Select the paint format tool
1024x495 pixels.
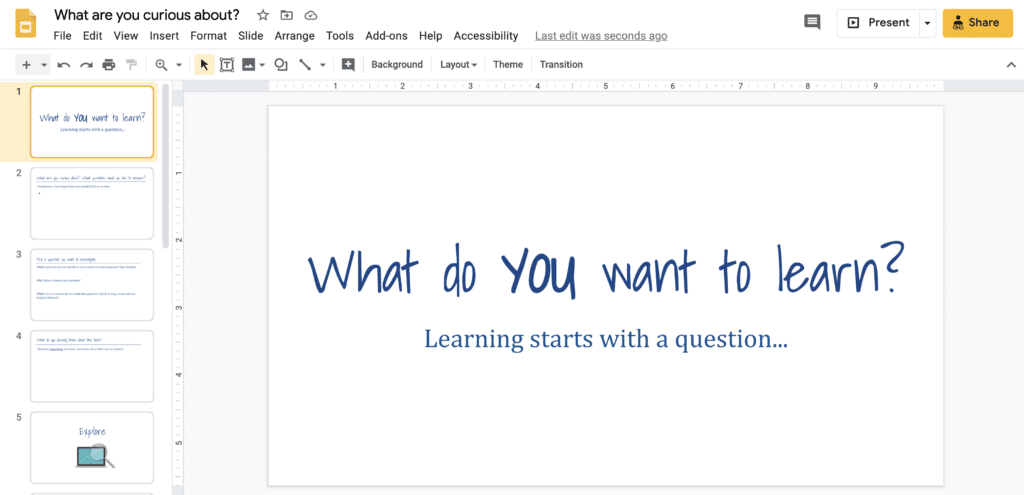click(132, 65)
